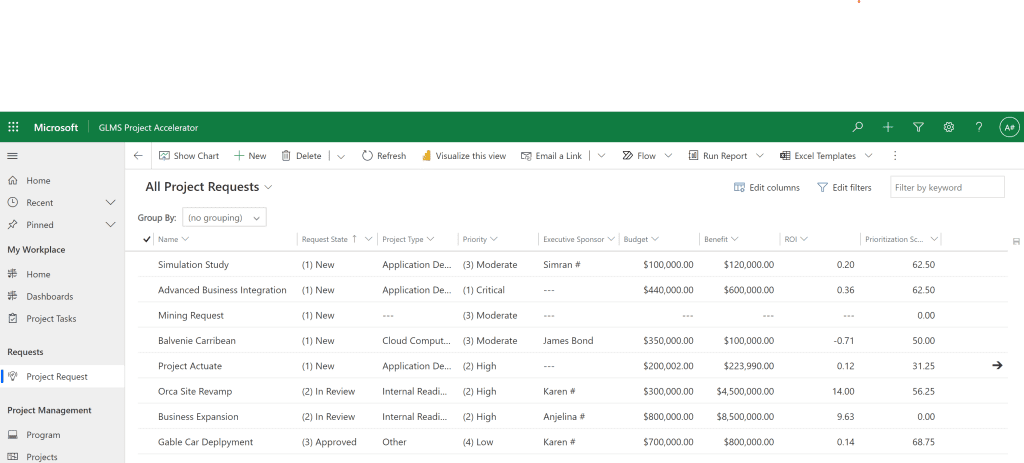Click Show Chart in command bar

tap(189, 156)
